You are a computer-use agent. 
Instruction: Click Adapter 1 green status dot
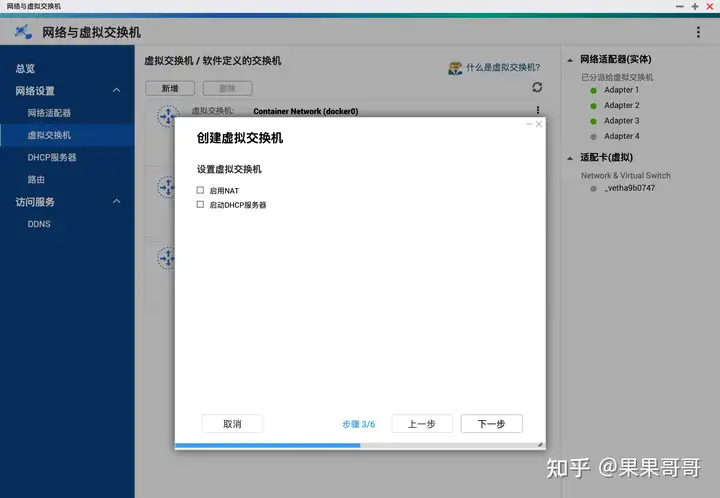(593, 90)
